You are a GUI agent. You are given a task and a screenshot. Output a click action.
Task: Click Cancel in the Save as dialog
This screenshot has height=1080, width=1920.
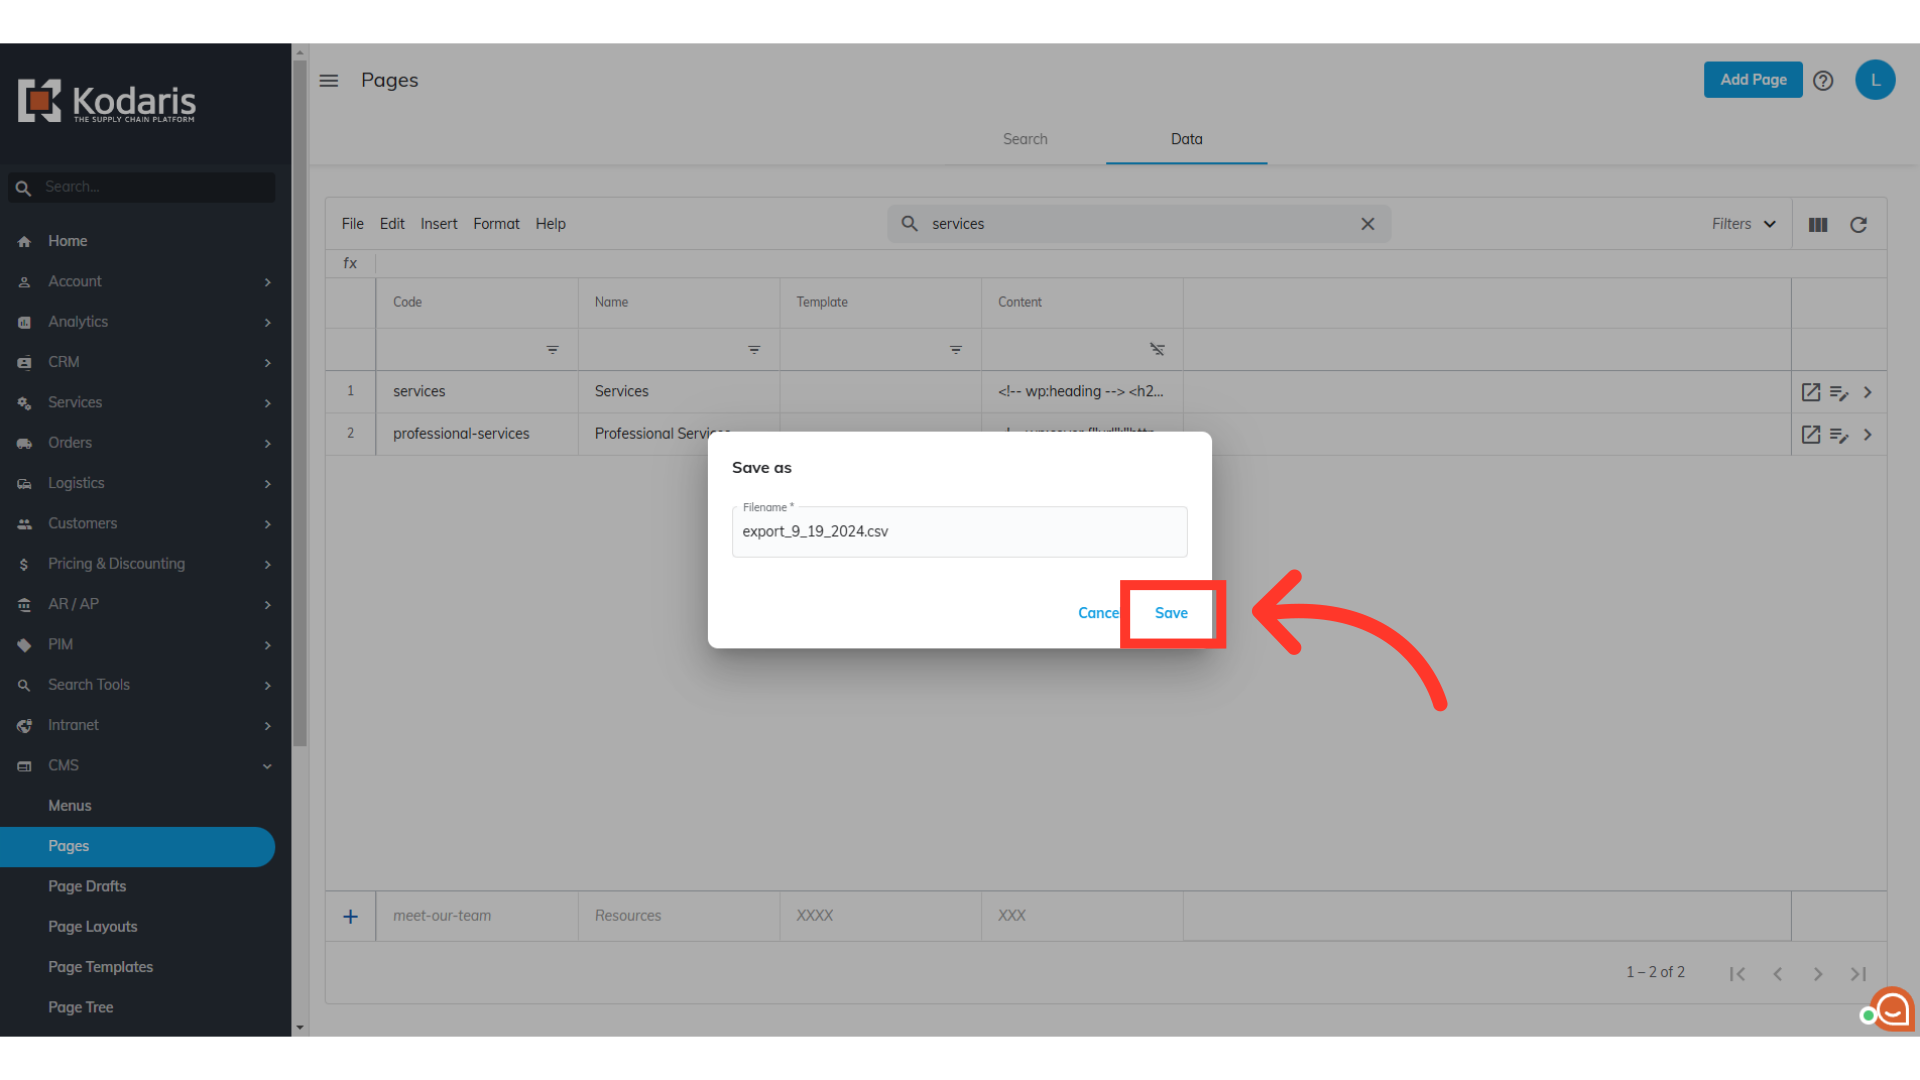tap(1097, 613)
